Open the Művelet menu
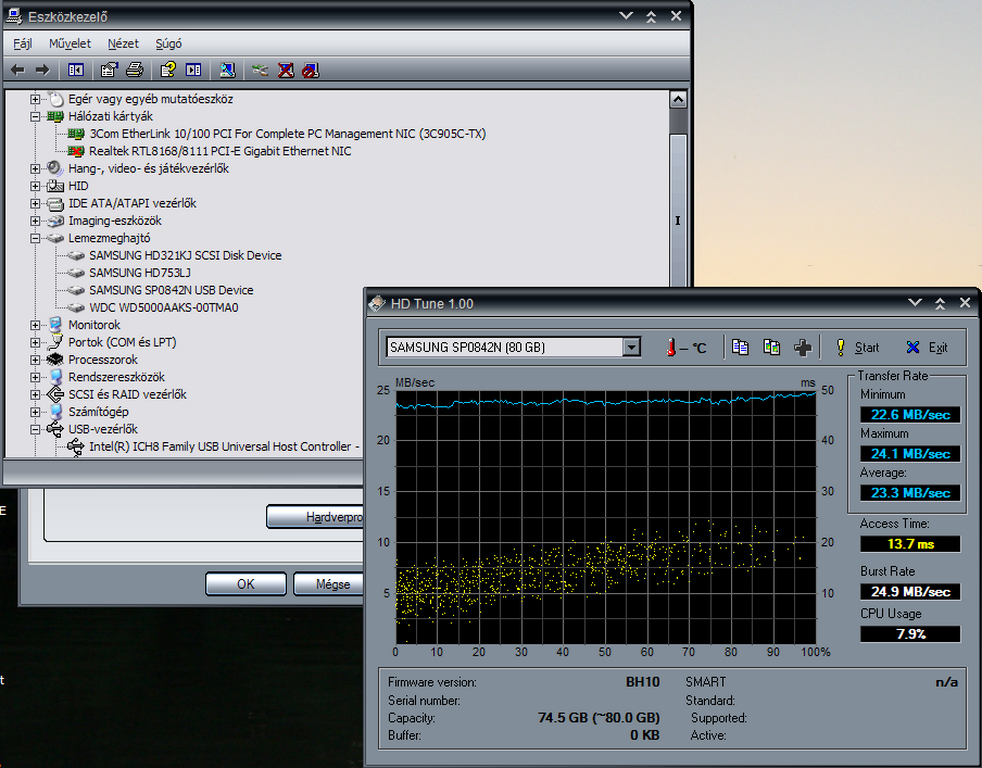 pos(70,44)
